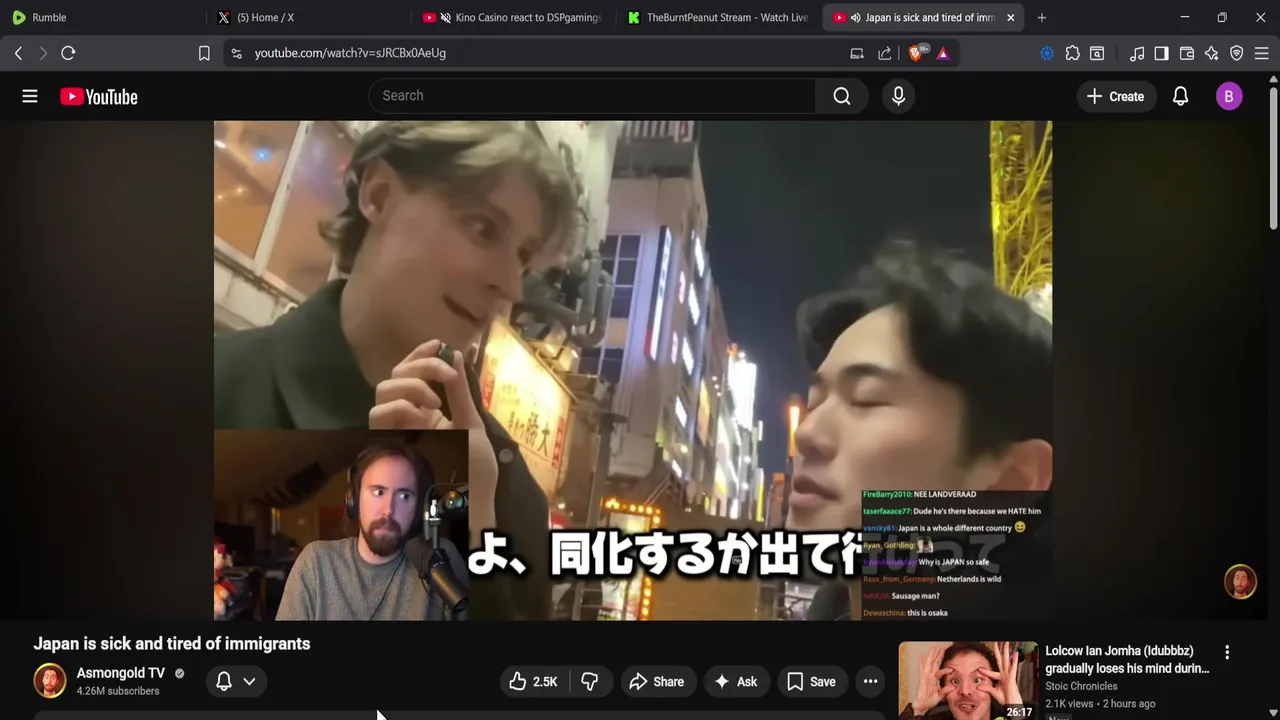This screenshot has width=1280, height=720.
Task: Open Leo AI sparkle icon
Action: (x=1211, y=53)
